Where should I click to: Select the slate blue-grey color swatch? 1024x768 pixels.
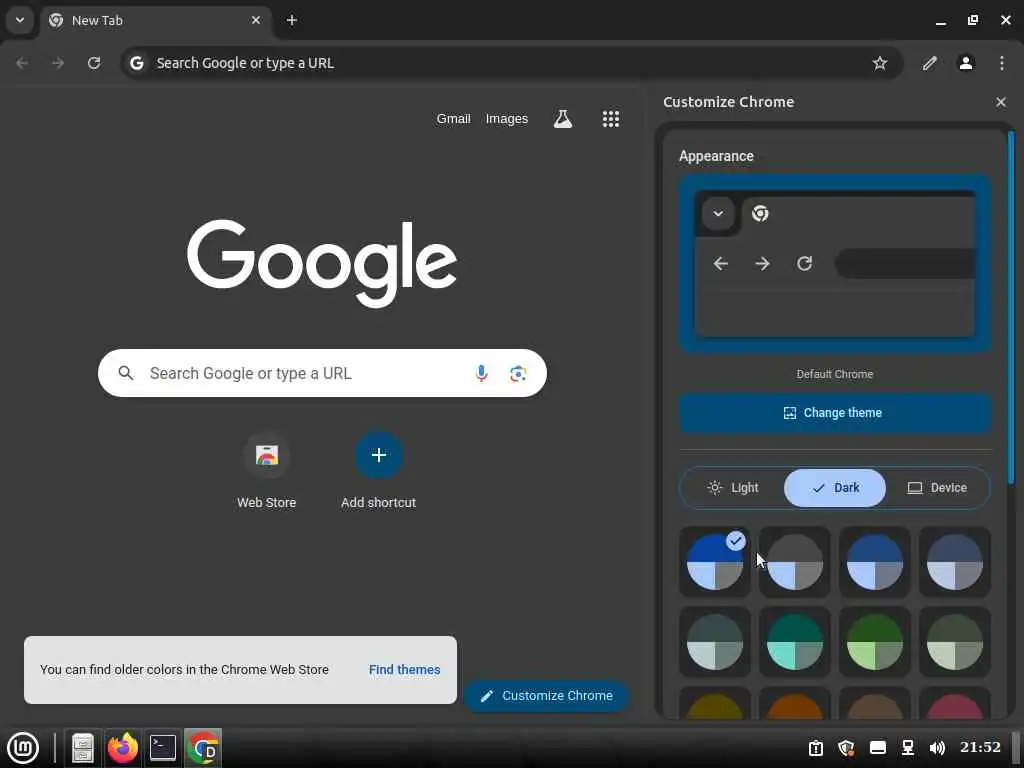point(954,562)
